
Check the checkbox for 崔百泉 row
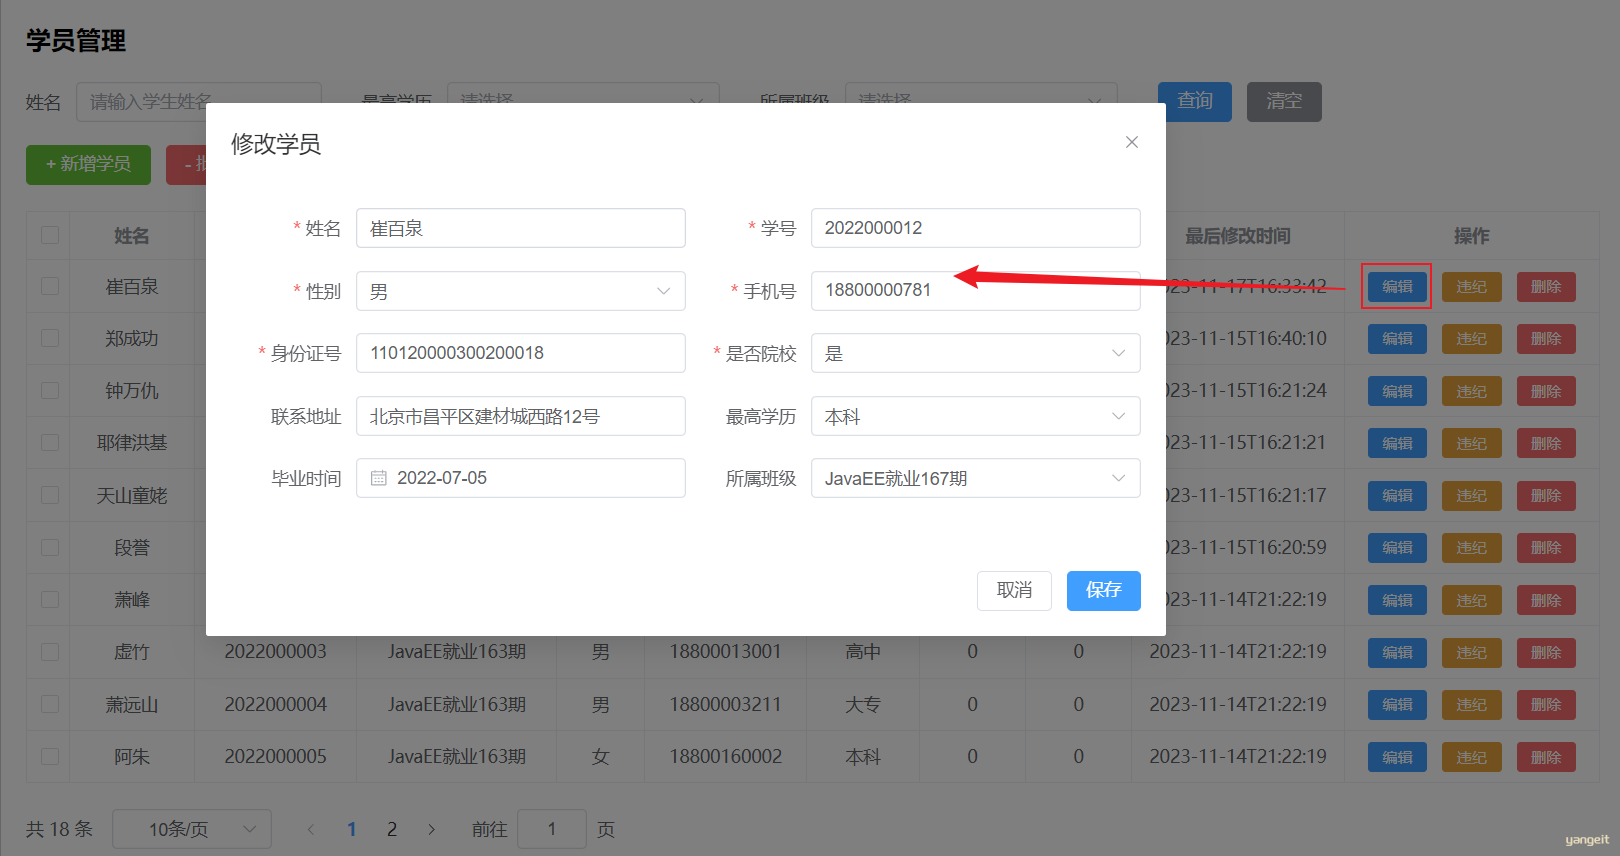point(50,286)
